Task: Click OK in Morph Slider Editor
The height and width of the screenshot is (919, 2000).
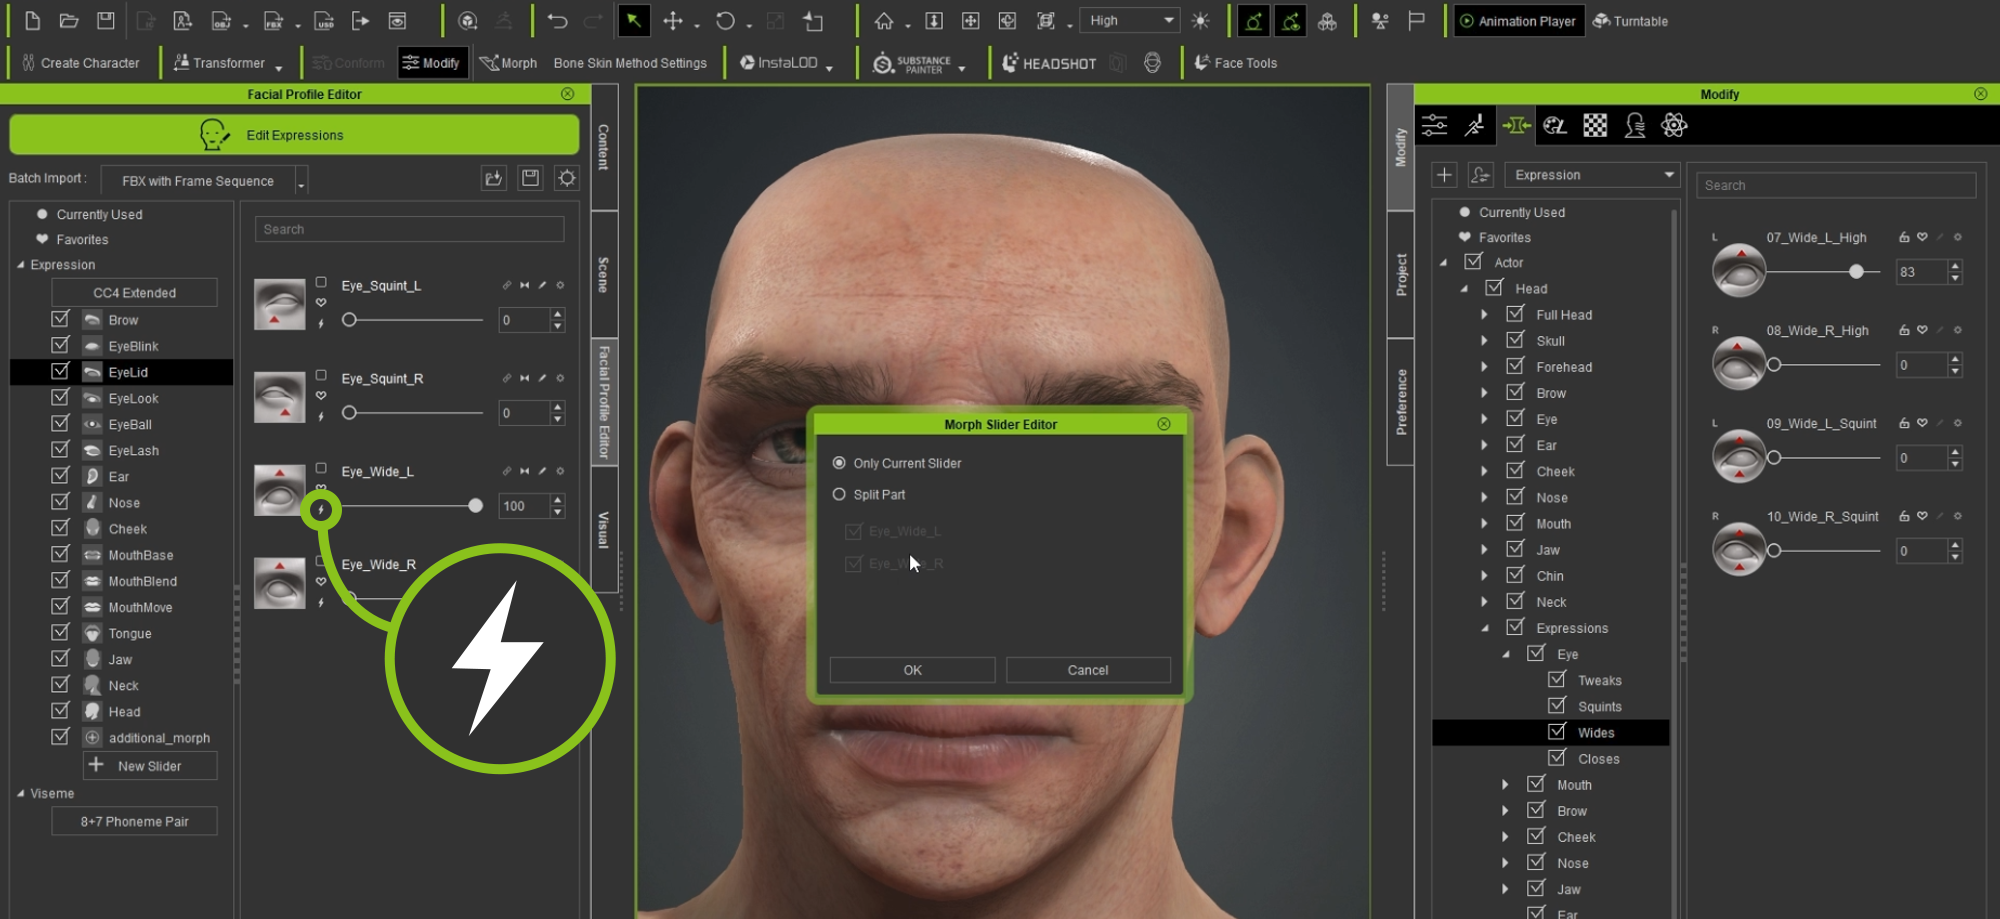Action: point(912,670)
